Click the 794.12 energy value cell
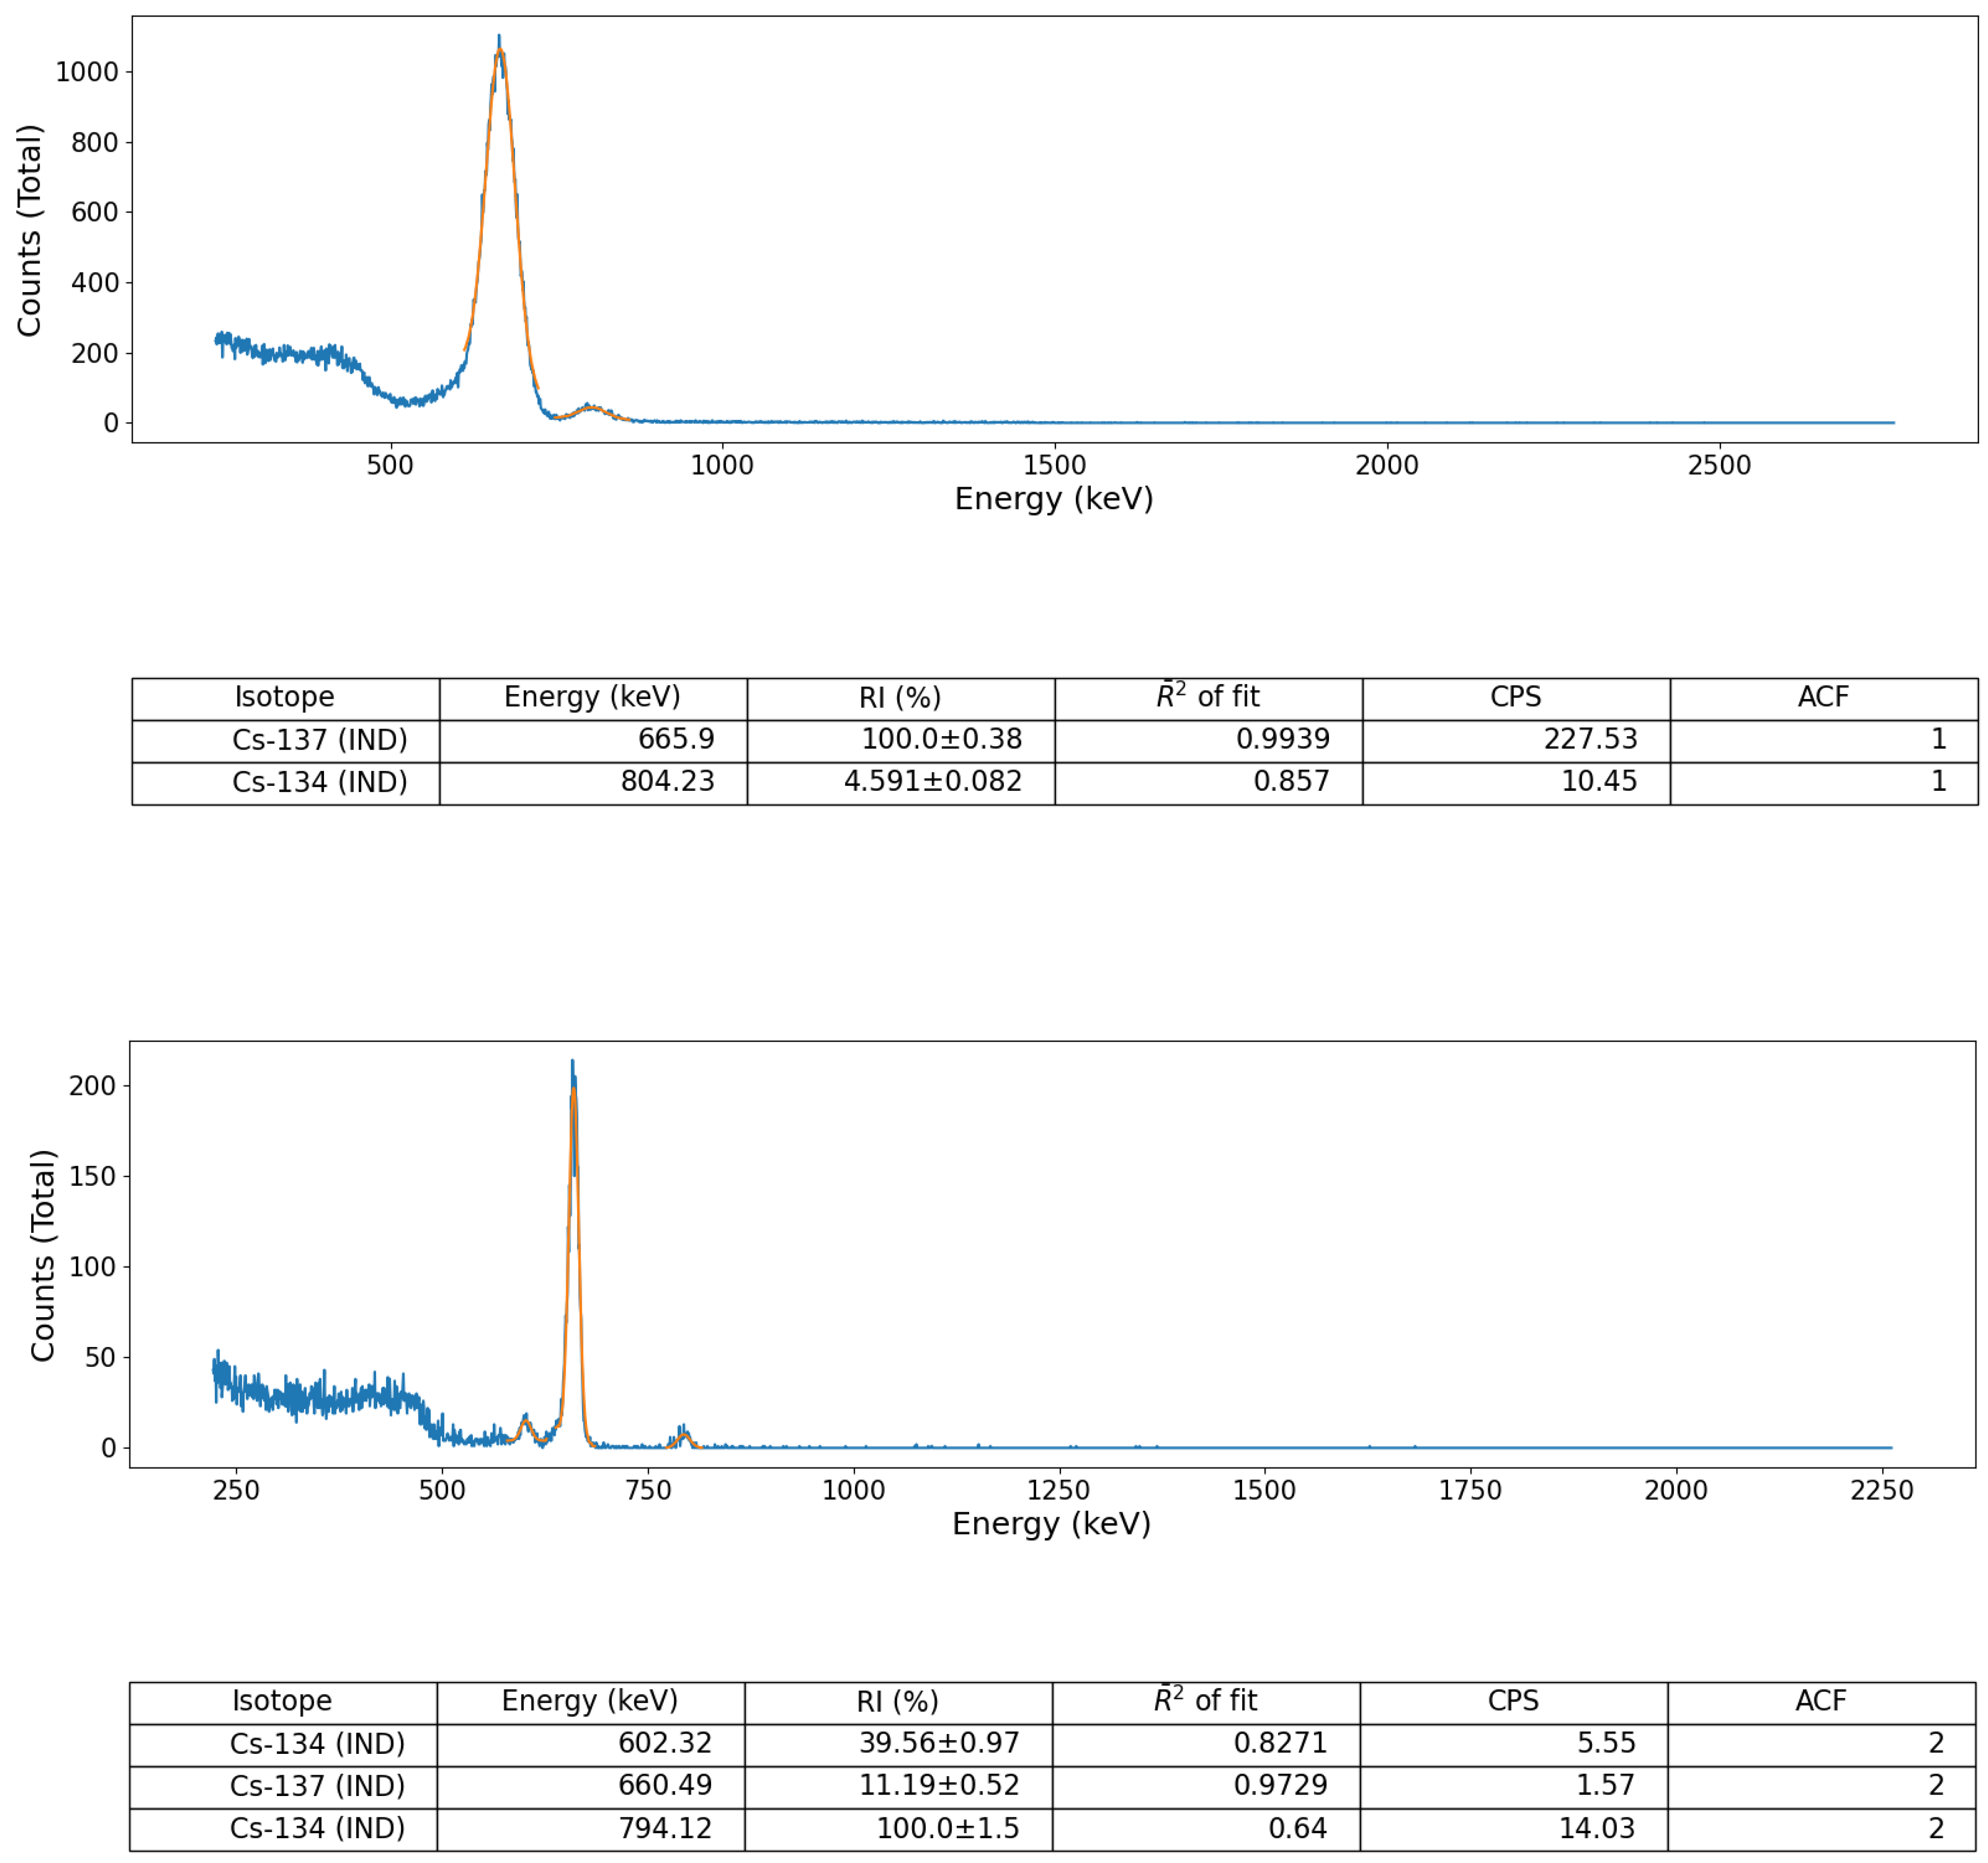 point(664,1828)
